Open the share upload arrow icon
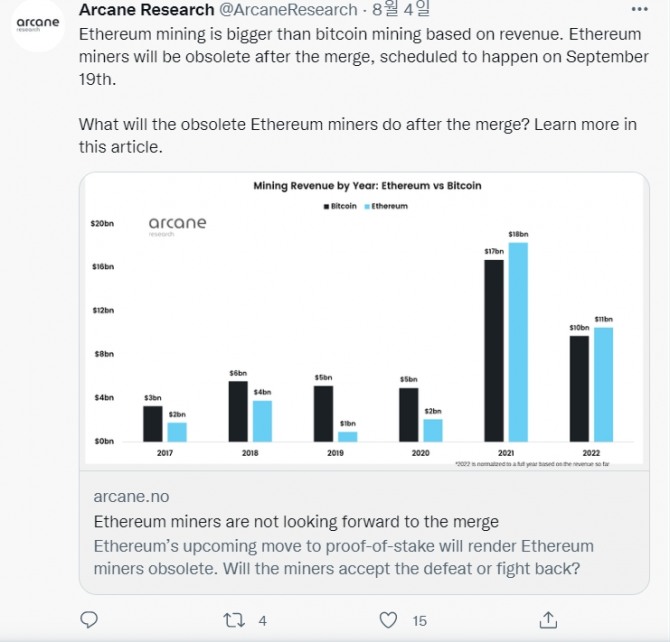670x642 pixels. point(548,620)
